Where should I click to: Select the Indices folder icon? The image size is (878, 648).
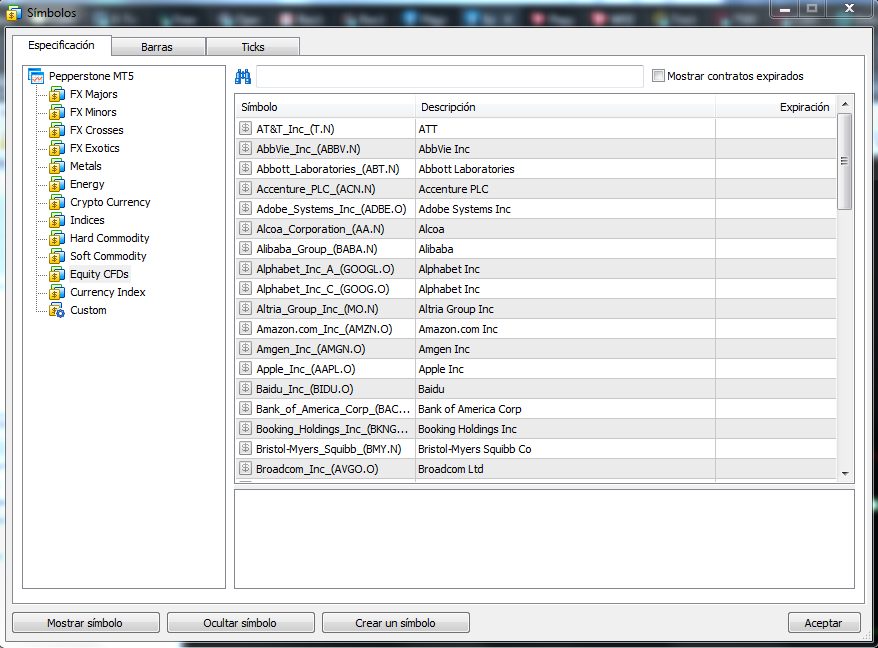(x=57, y=220)
